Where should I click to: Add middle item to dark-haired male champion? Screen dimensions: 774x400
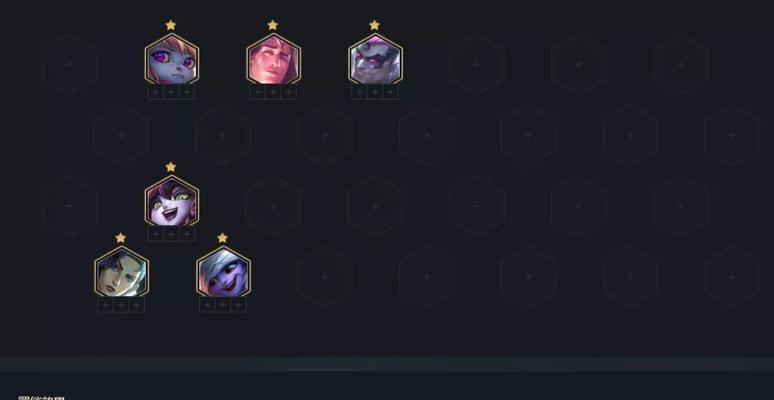121,305
